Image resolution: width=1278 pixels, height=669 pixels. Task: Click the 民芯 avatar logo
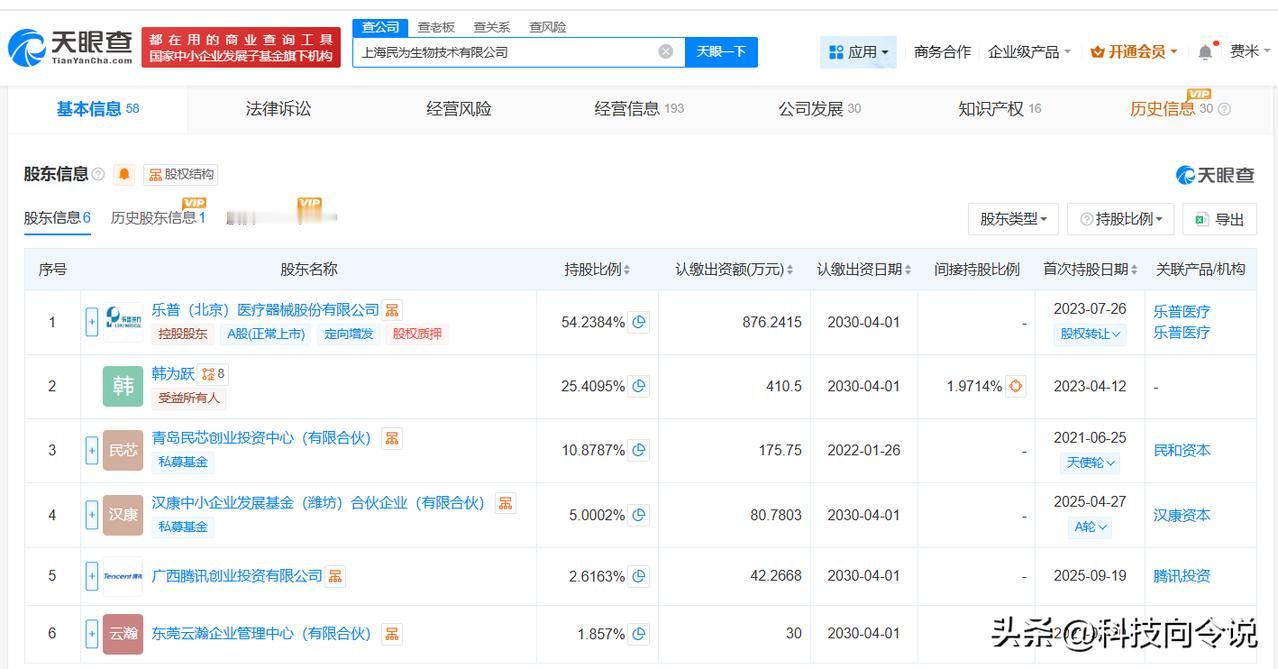[123, 450]
